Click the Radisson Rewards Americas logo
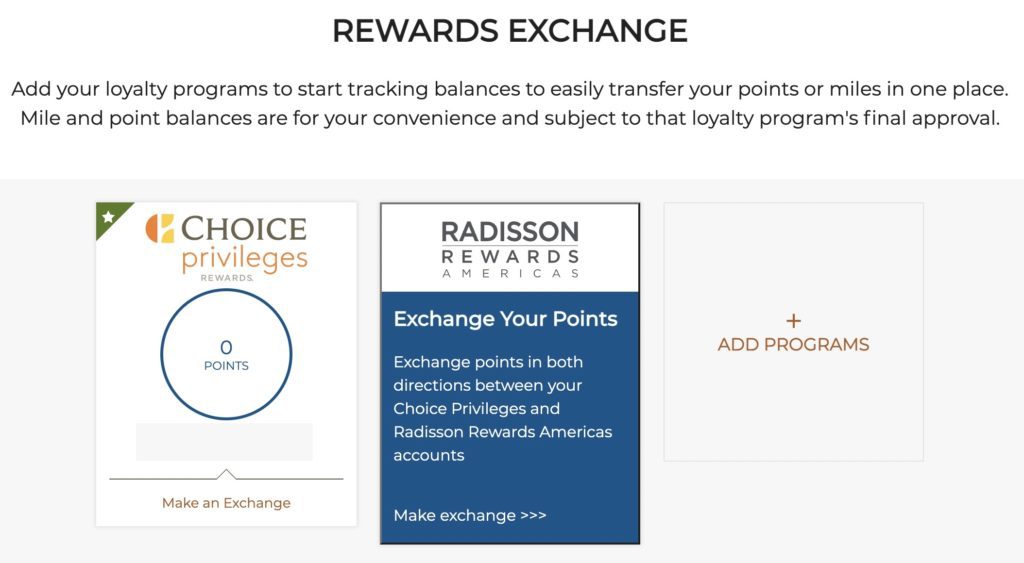The image size is (1024, 563). pyautogui.click(x=510, y=249)
